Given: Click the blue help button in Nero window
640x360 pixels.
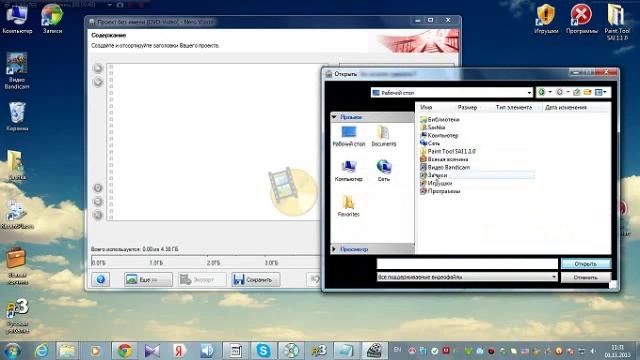Looking at the screenshot, I should pyautogui.click(x=100, y=280).
